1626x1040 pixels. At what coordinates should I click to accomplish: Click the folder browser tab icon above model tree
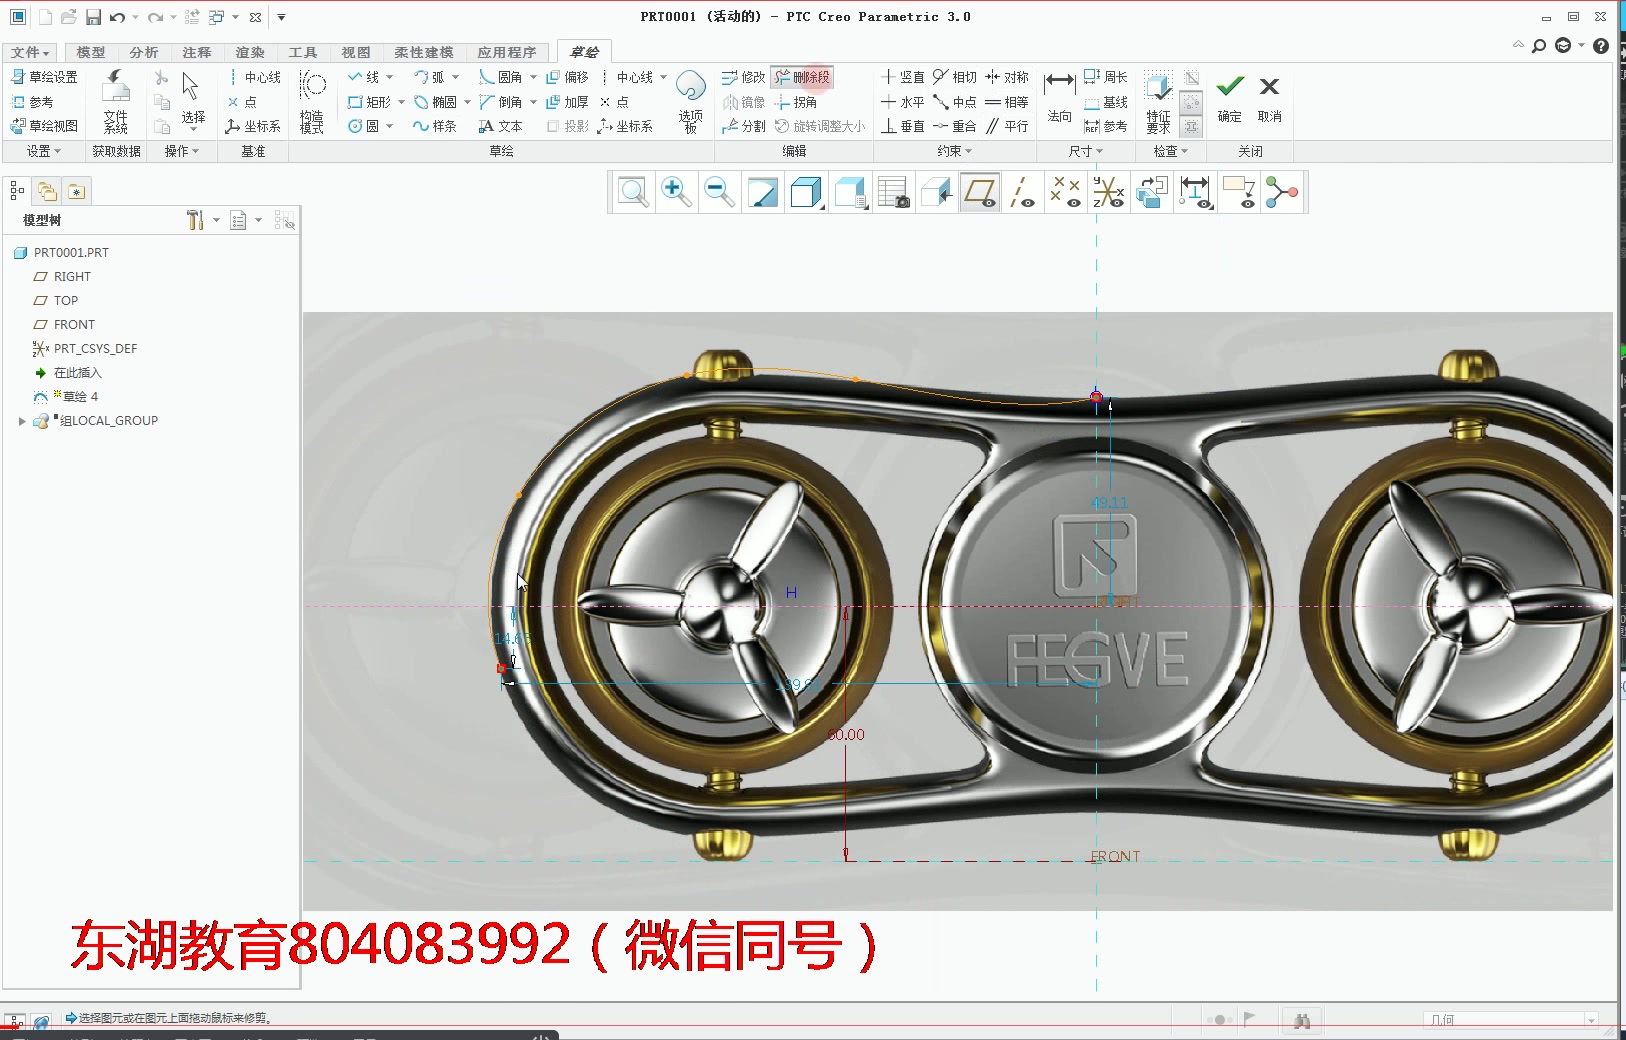pos(47,191)
